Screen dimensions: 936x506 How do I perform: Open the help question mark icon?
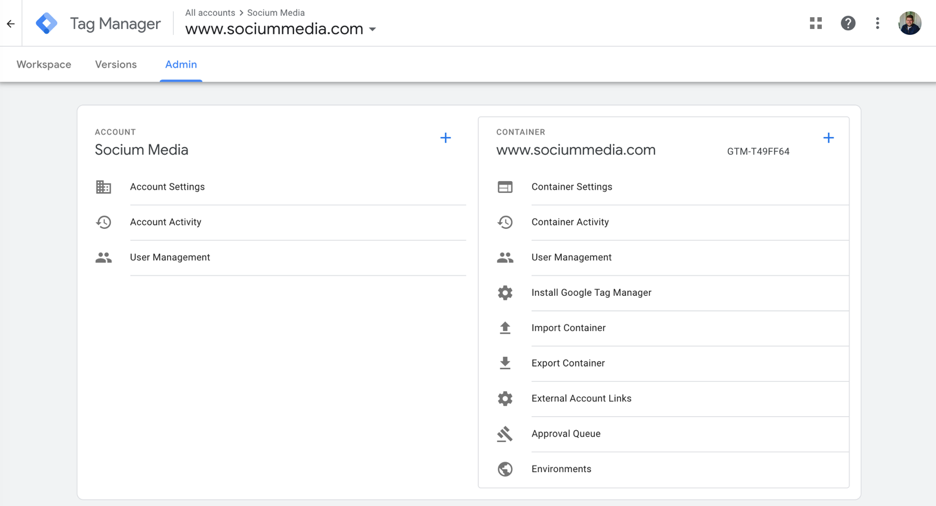[848, 23]
